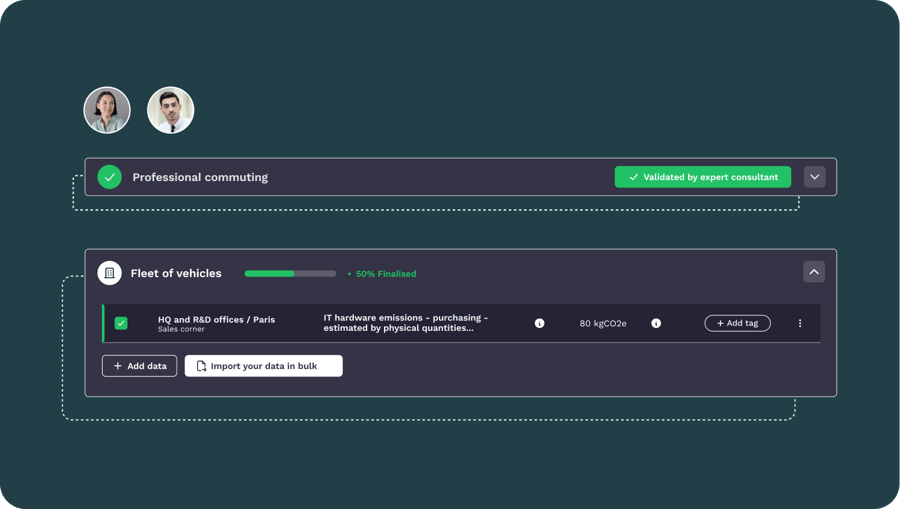Open info icon beside 80 kgCO2e
Viewport: 900px width, 509px height.
click(656, 323)
